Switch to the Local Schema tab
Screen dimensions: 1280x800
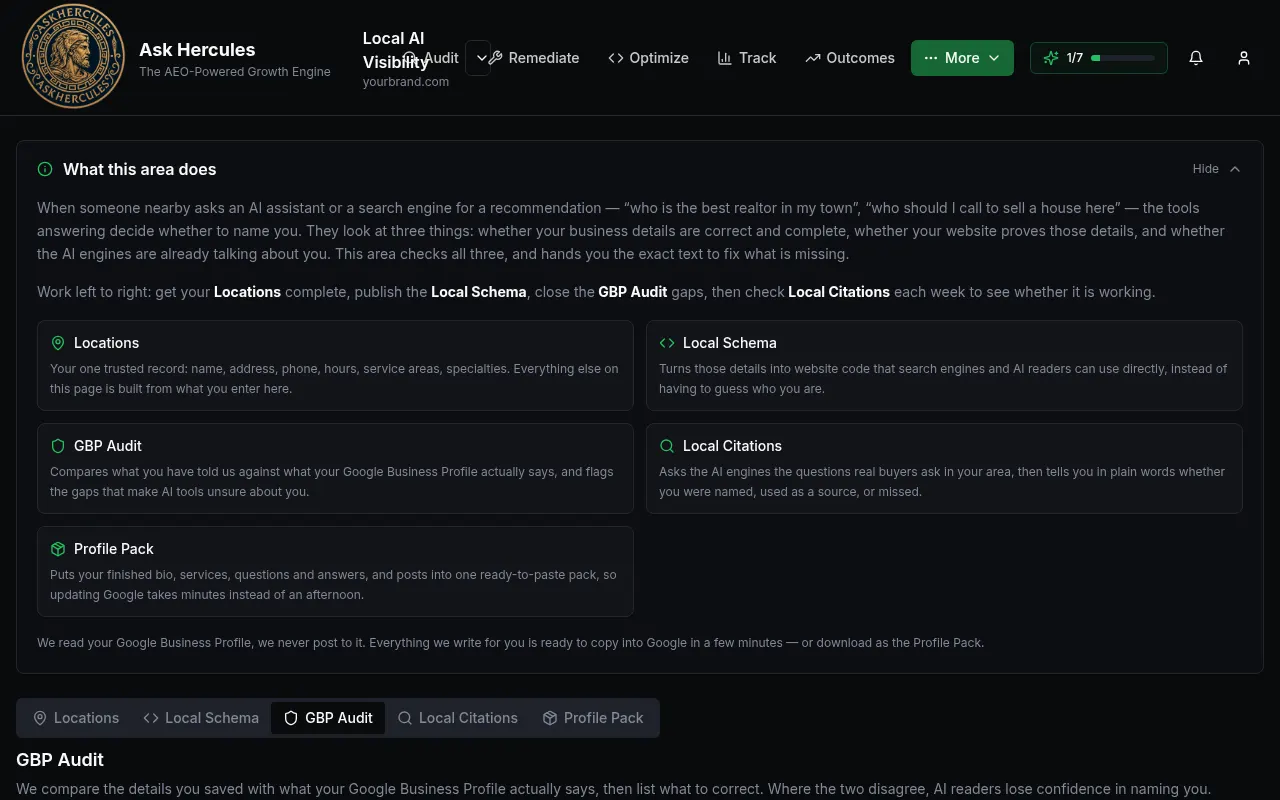point(201,718)
